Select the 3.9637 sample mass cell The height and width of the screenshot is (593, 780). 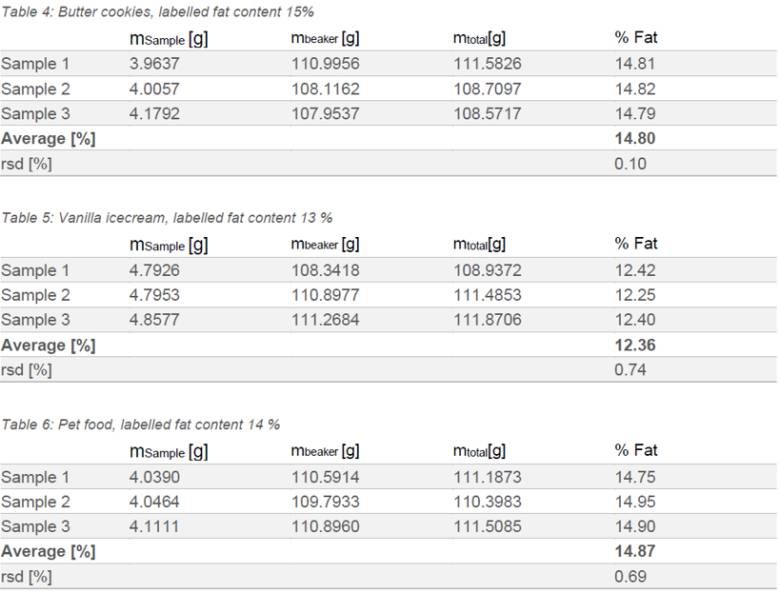click(154, 64)
